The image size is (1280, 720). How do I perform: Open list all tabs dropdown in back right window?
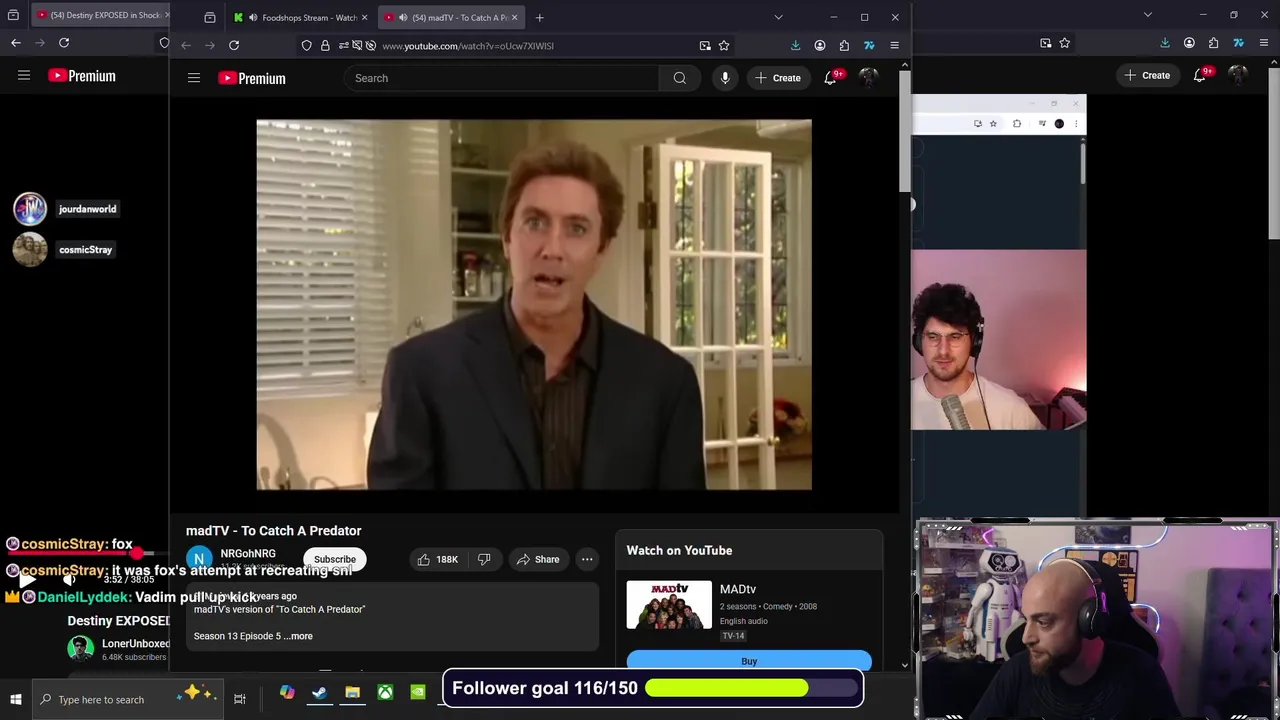coord(1147,15)
